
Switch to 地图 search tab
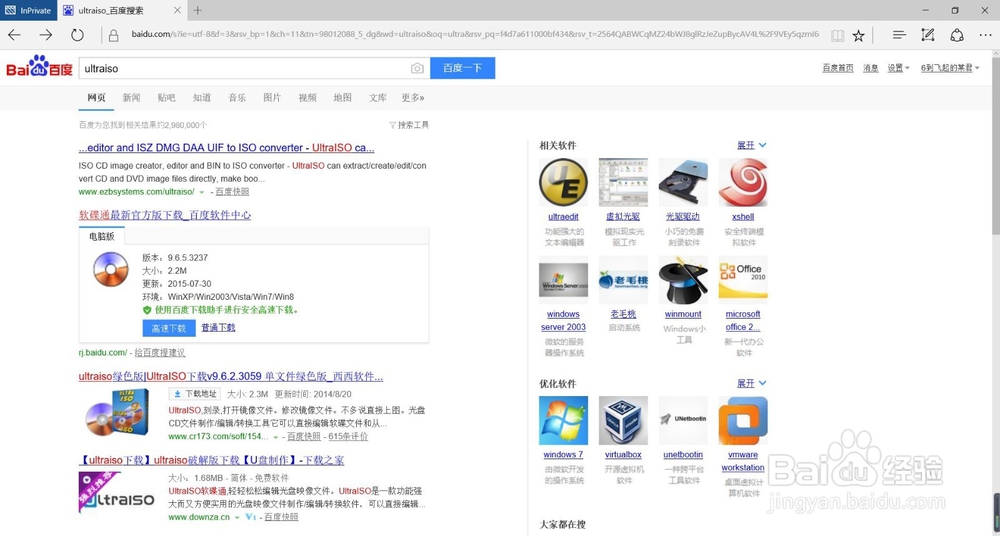342,98
